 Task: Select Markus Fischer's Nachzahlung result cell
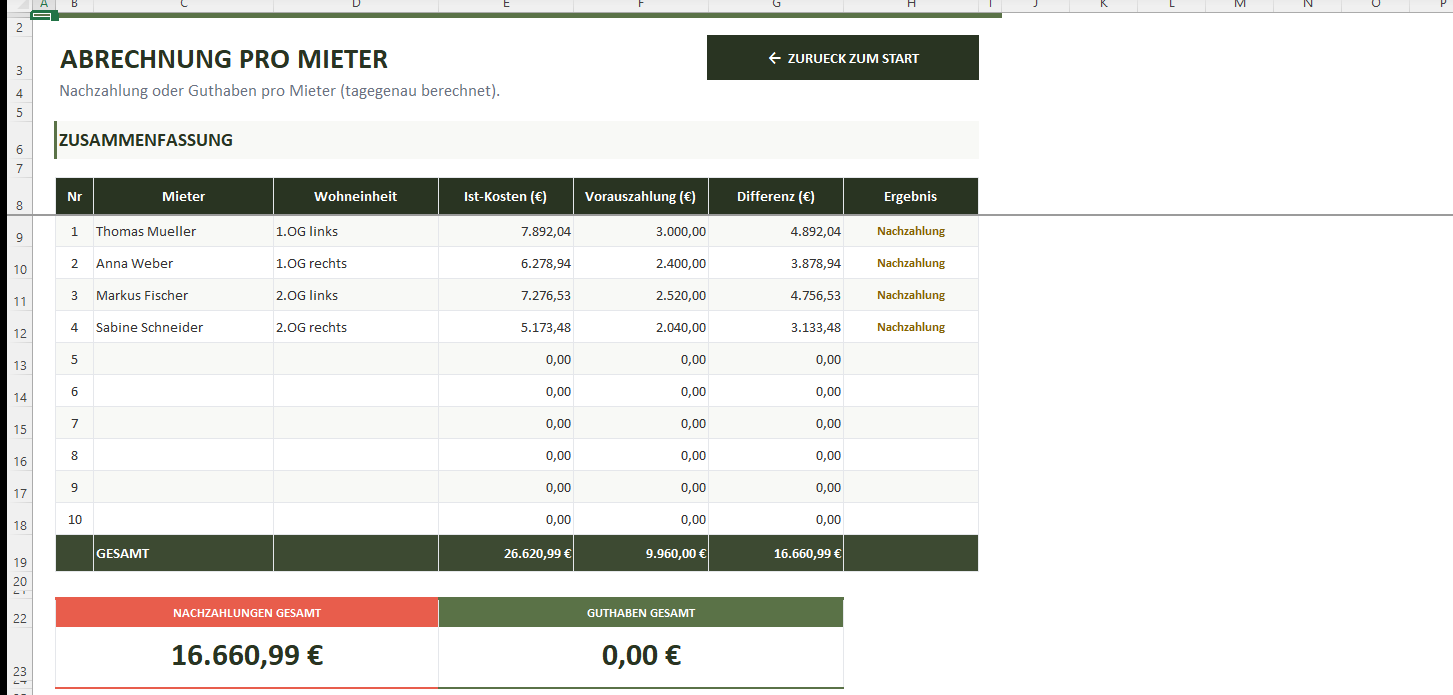pos(910,295)
